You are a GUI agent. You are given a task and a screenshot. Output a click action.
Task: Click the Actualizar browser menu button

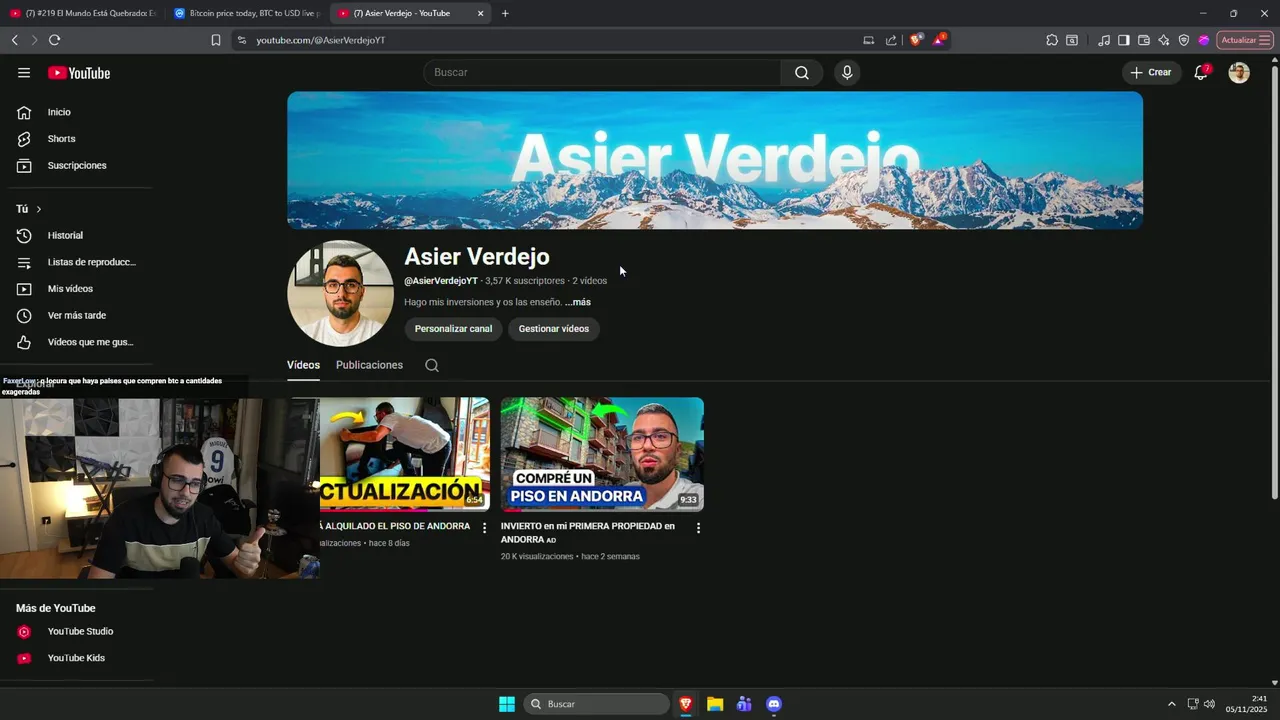(1245, 40)
